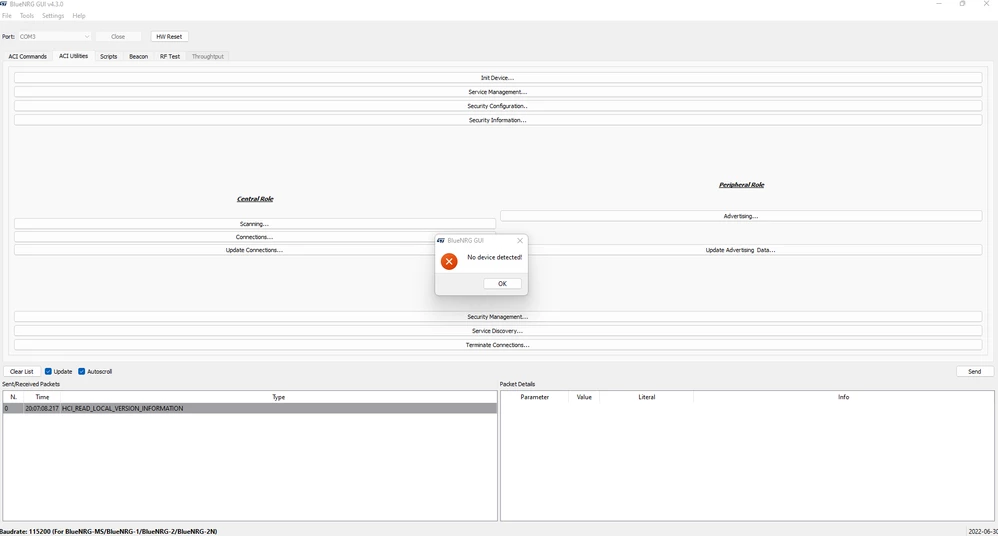Switch to the ACI Commands tab
998x536 pixels.
coord(27,57)
